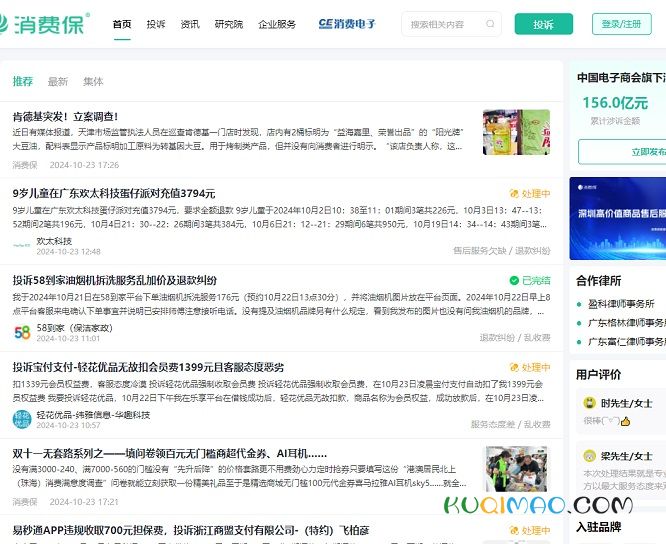Select the 推荐 feed tab

(23, 81)
